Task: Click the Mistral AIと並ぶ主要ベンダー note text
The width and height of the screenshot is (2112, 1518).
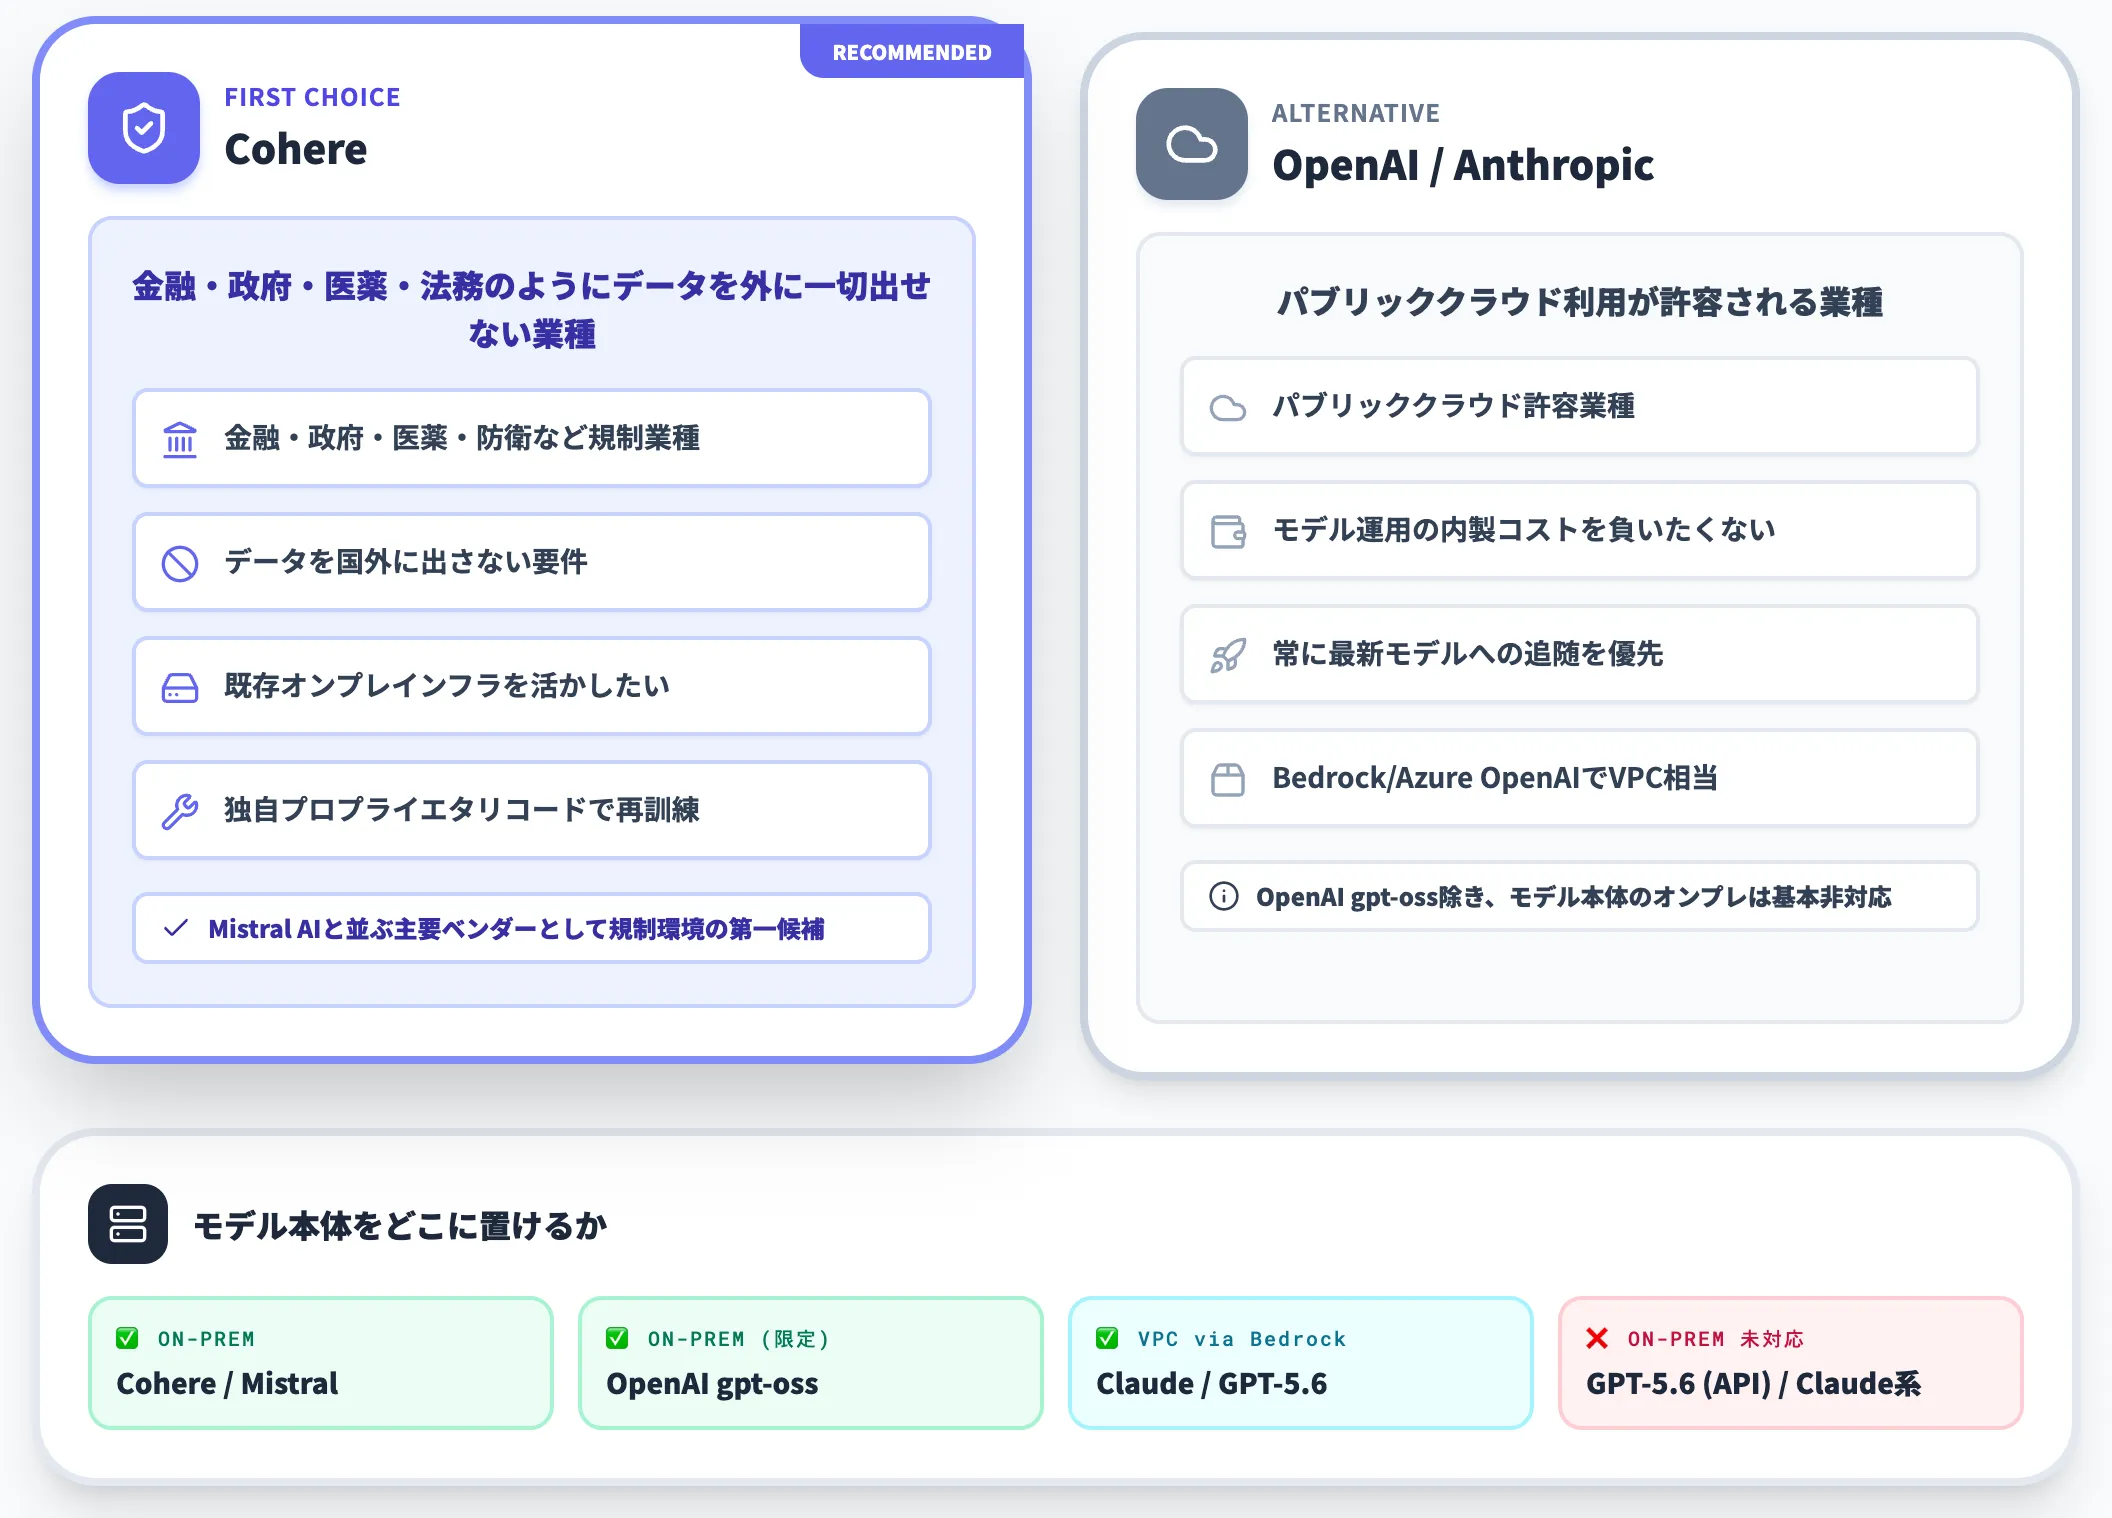Action: click(x=516, y=929)
